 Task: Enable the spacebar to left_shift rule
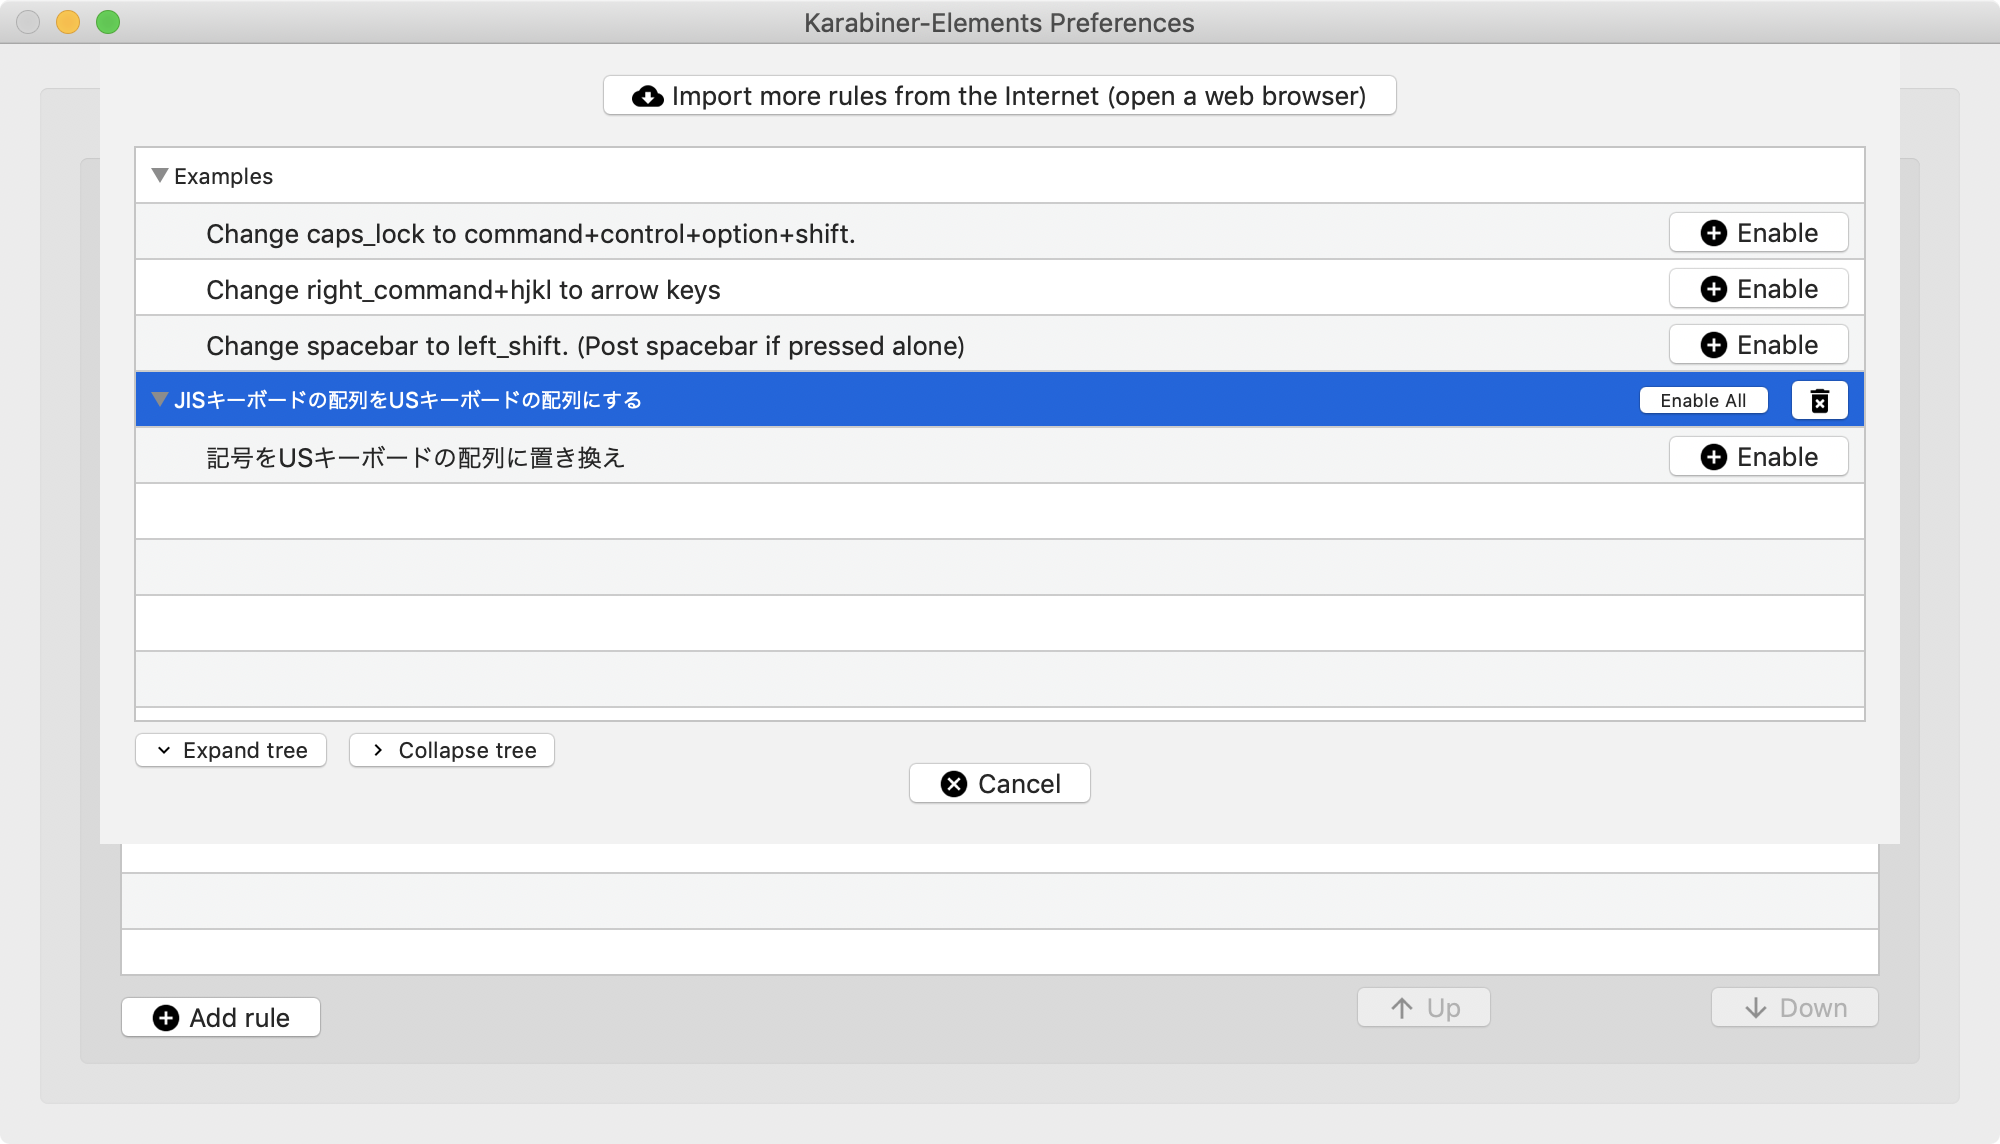(x=1758, y=344)
